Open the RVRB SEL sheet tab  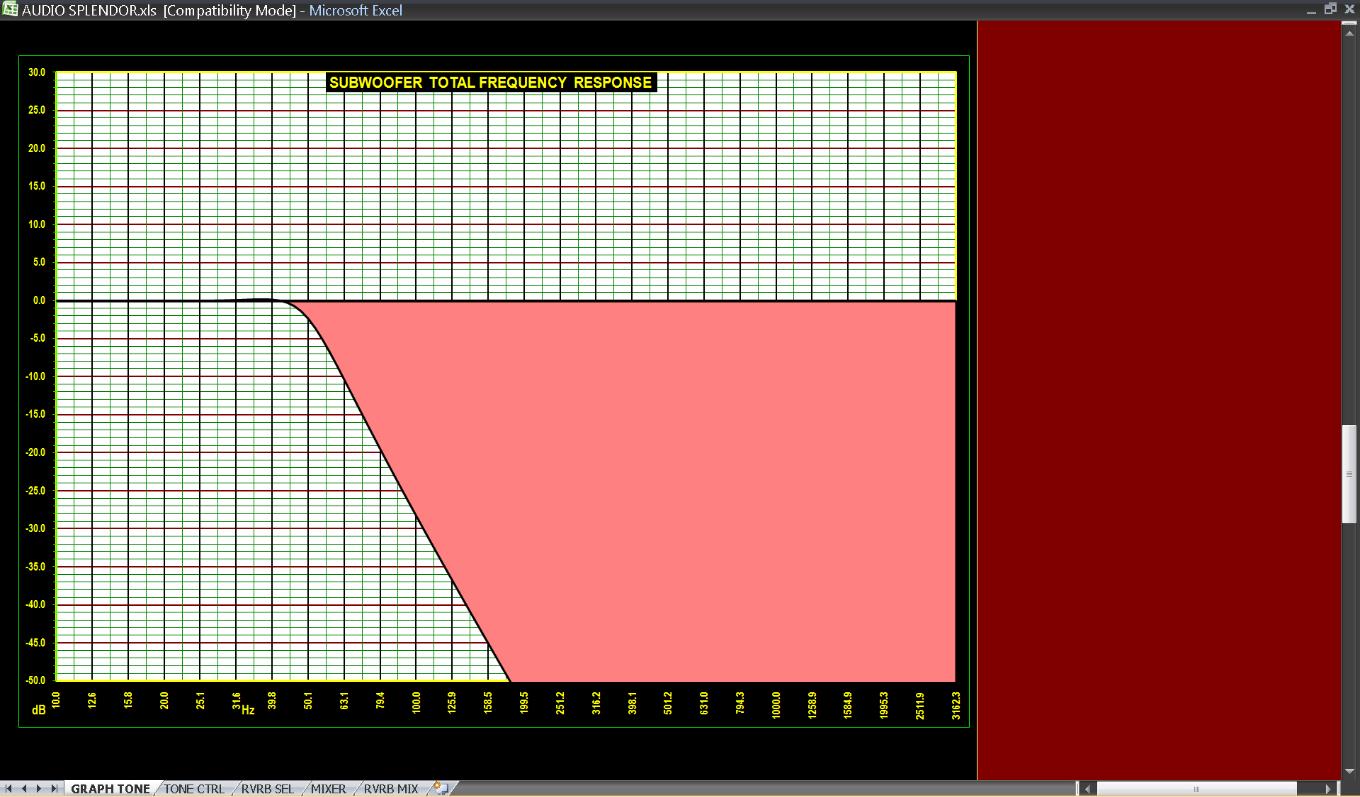click(x=267, y=789)
